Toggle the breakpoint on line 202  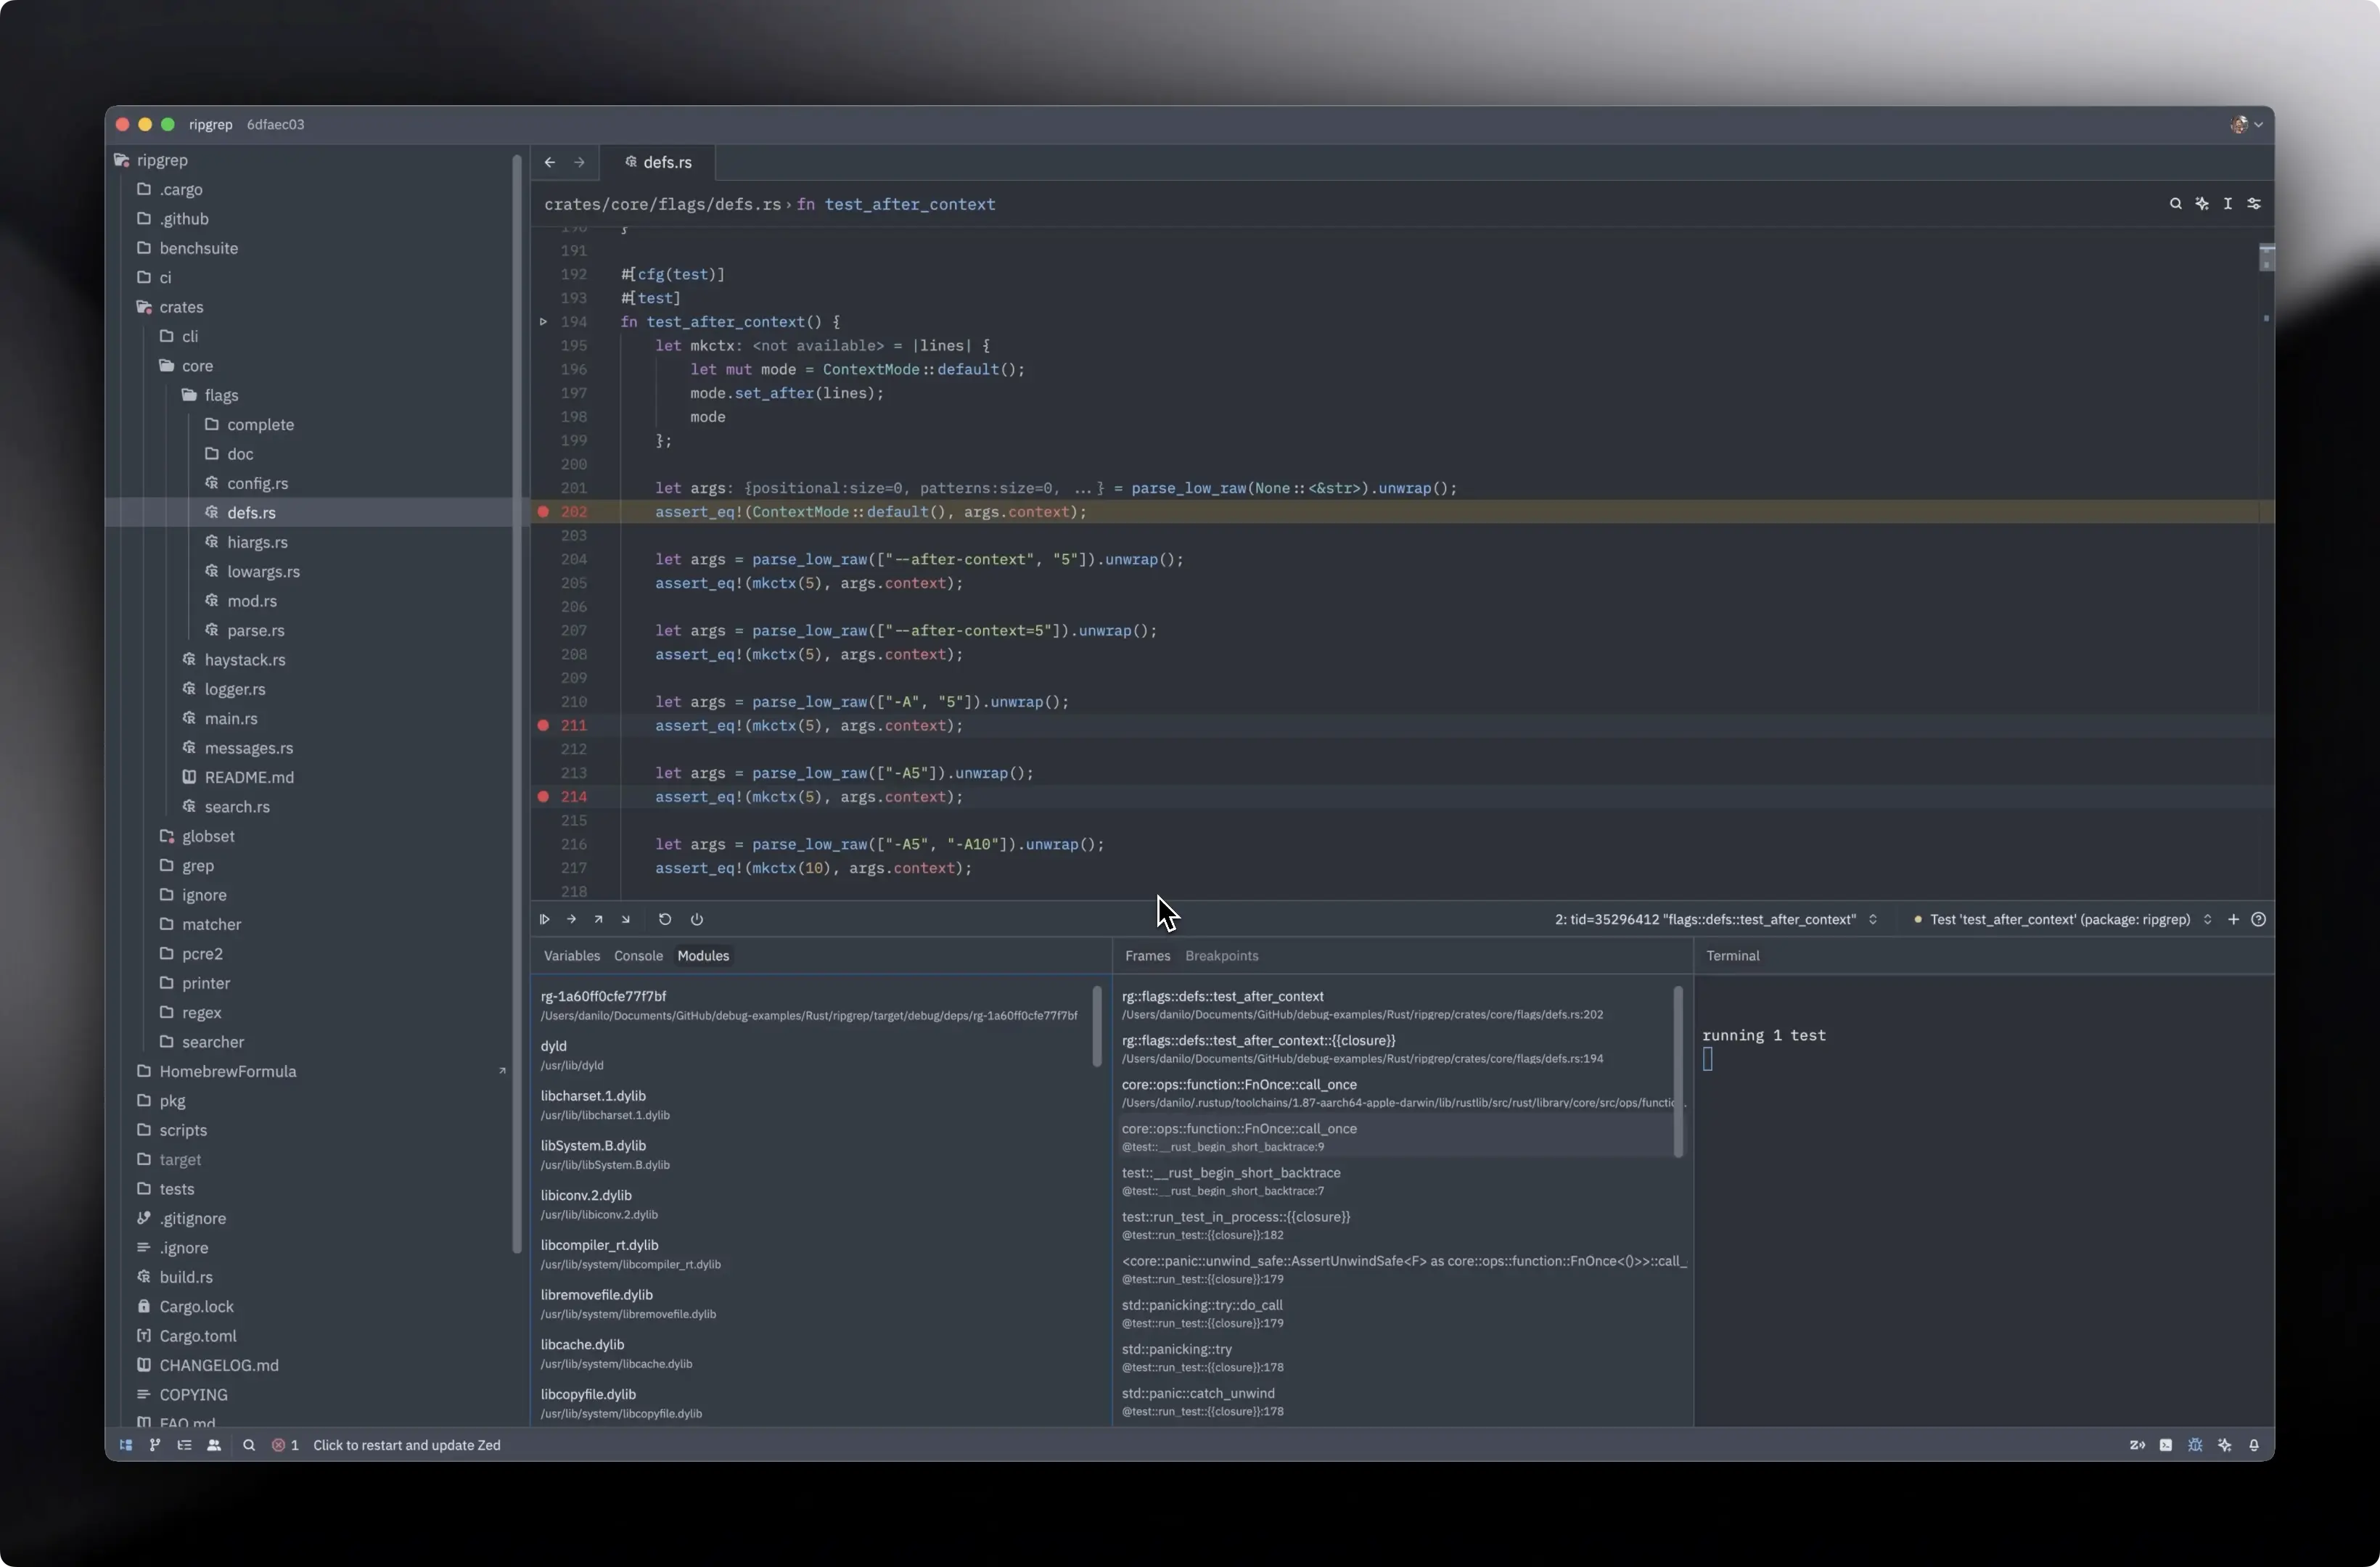coord(543,512)
